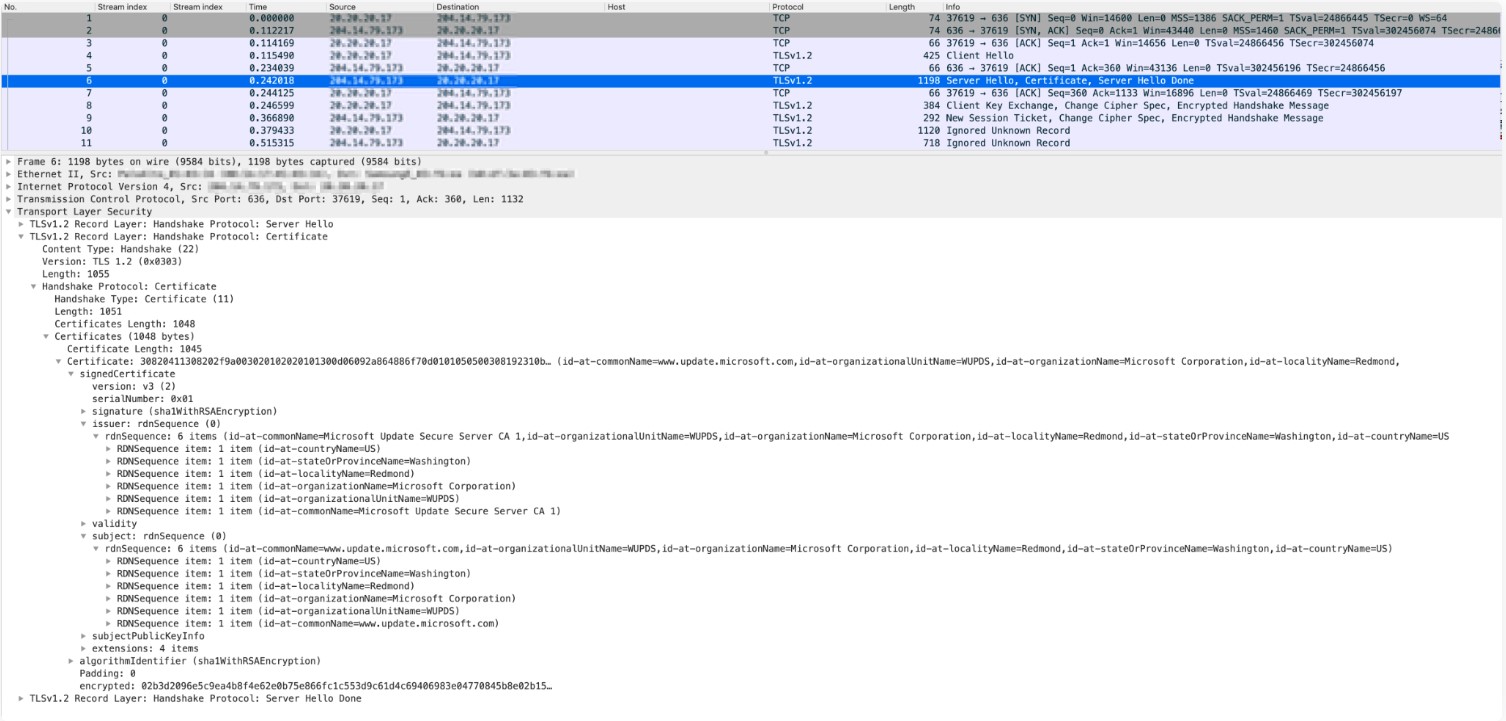
Task: Expand the extensions: 4 items node
Action: pyautogui.click(x=84, y=649)
